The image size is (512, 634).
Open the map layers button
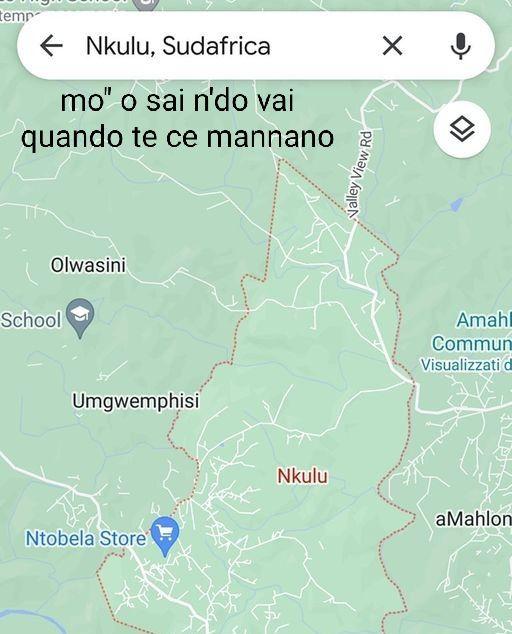462,129
